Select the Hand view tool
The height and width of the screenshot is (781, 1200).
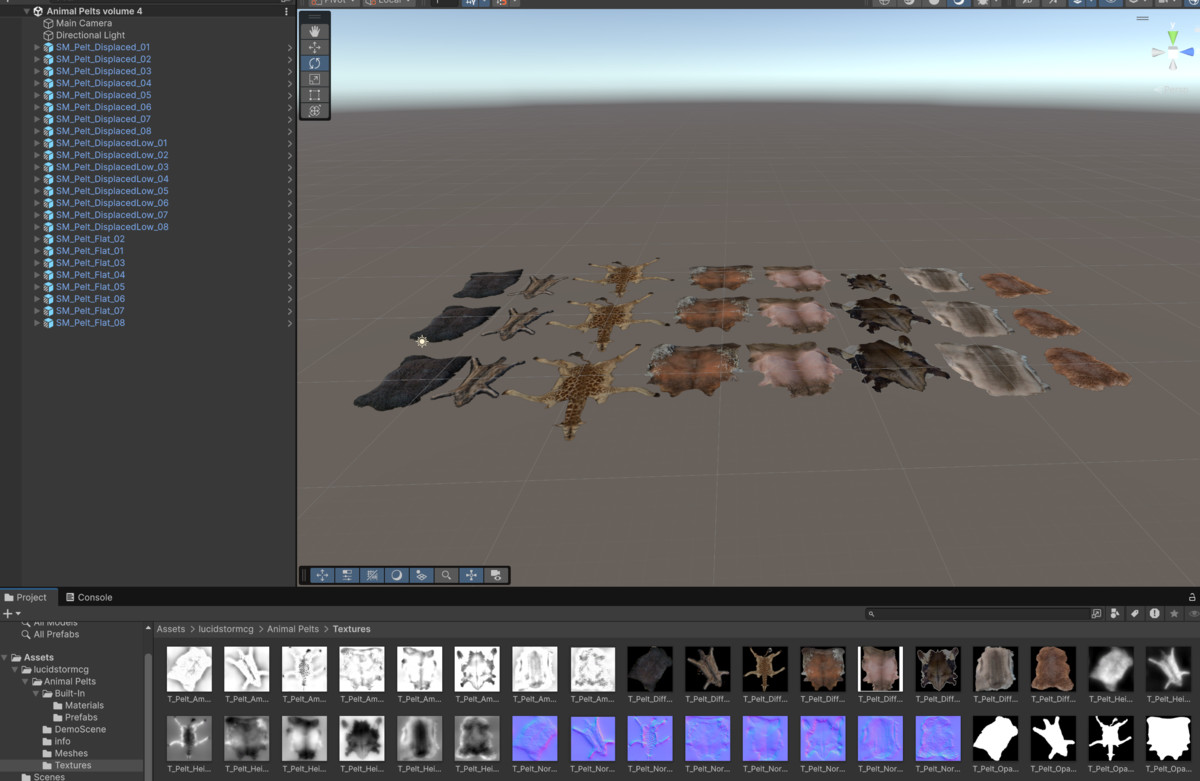pyautogui.click(x=314, y=31)
